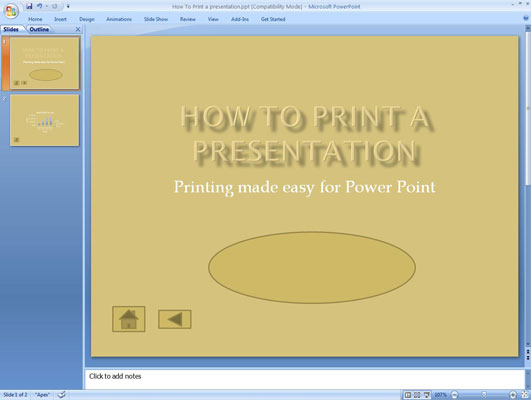Select slide 1 thumbnail
Screen dimensions: 531x400
click(45, 63)
